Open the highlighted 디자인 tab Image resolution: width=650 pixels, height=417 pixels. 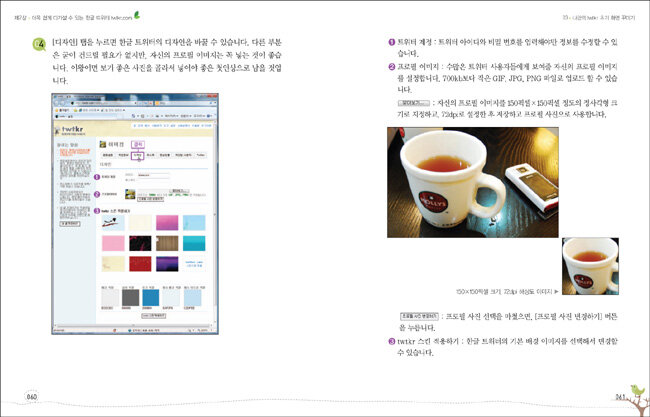coord(136,157)
